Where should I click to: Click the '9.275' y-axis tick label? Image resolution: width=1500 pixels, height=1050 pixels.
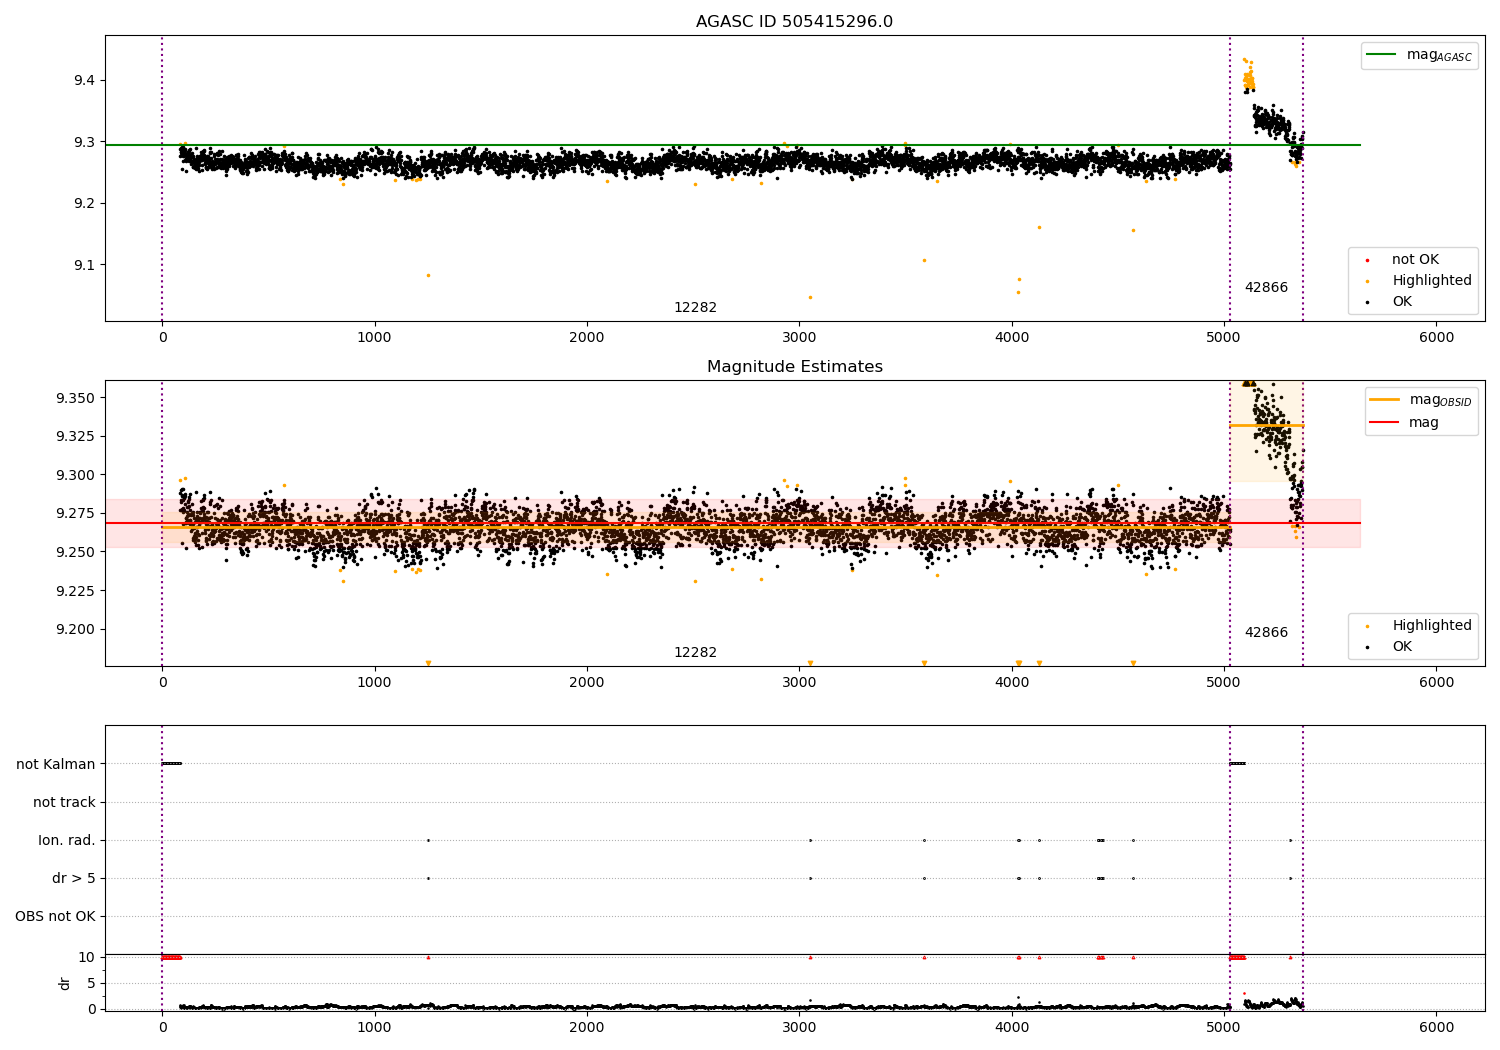coord(76,514)
